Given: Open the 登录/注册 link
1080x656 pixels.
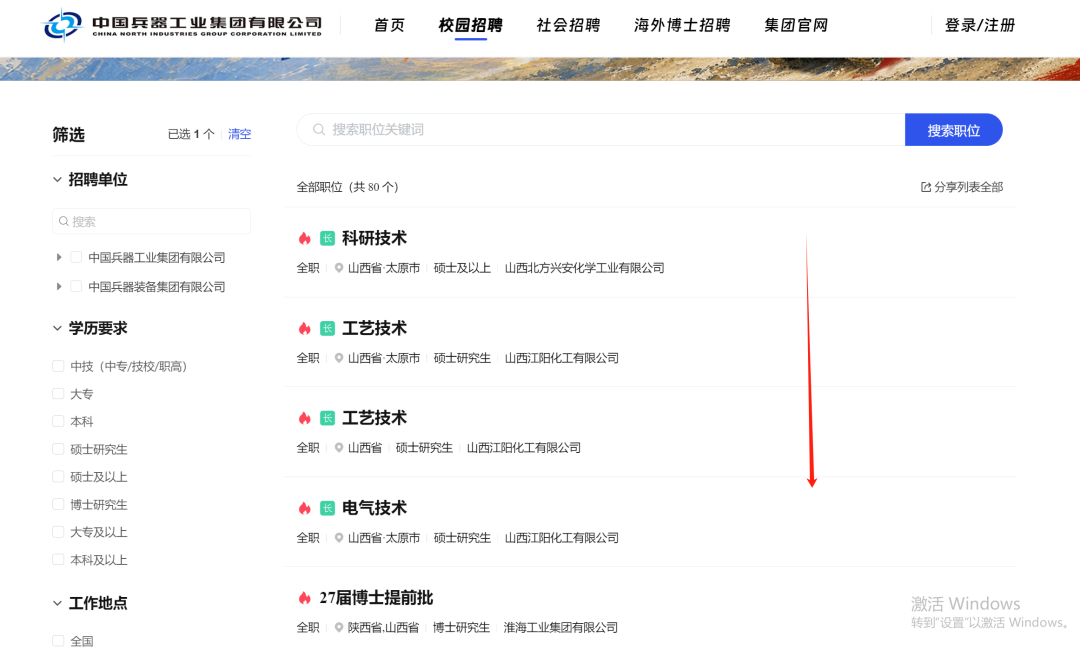Looking at the screenshot, I should pyautogui.click(x=980, y=25).
